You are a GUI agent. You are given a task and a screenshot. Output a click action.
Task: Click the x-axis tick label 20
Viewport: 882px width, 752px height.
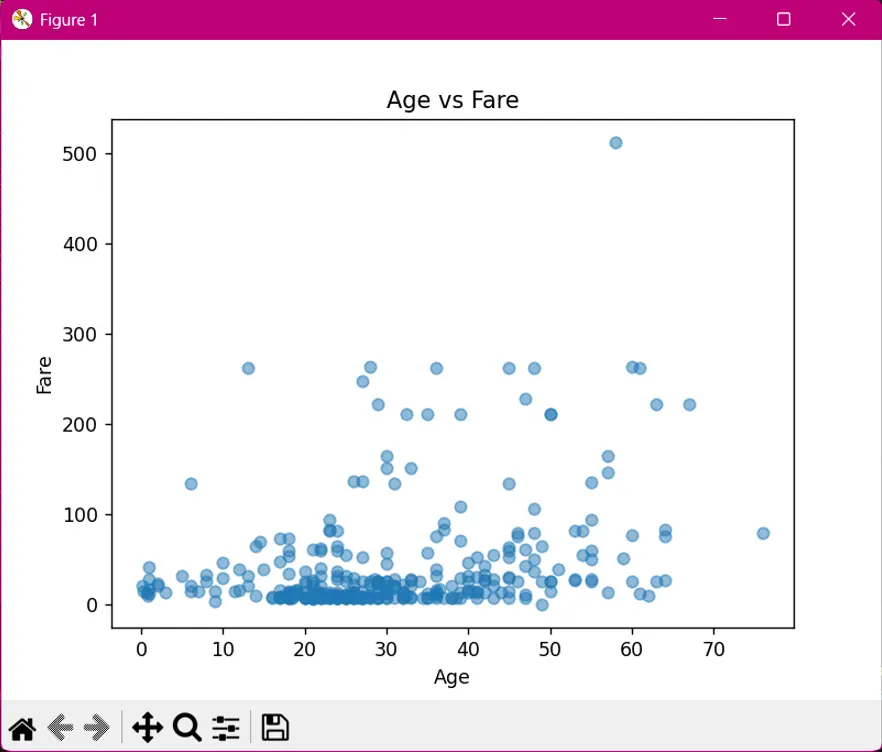pos(304,650)
